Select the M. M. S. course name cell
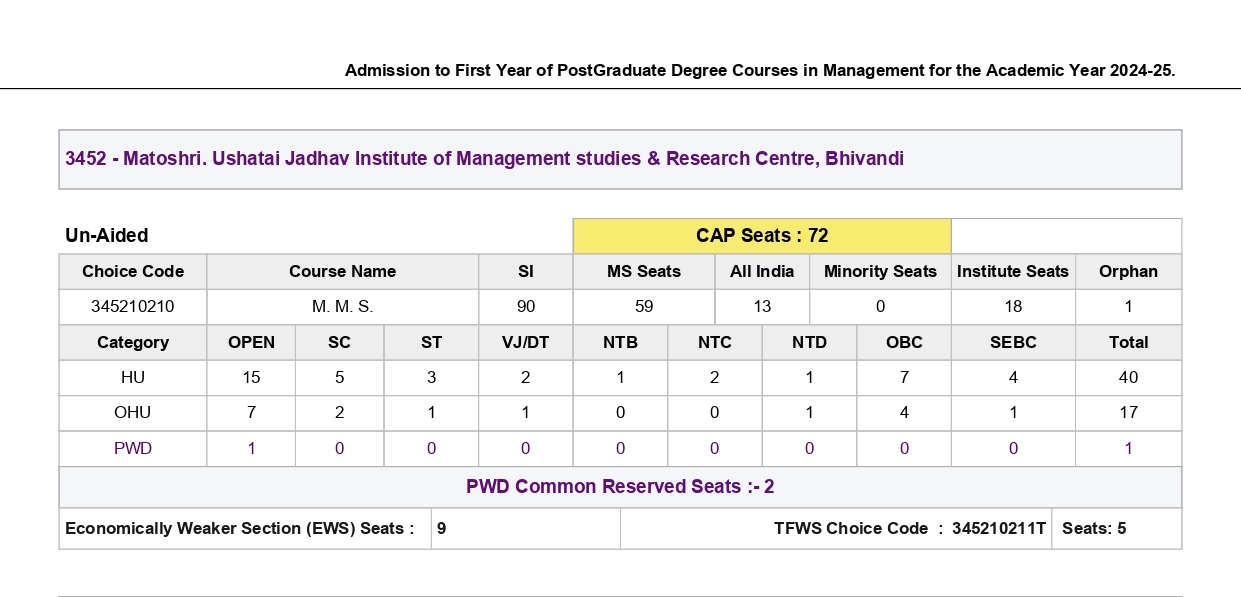Screen dimensions: 1241x597 (342, 307)
